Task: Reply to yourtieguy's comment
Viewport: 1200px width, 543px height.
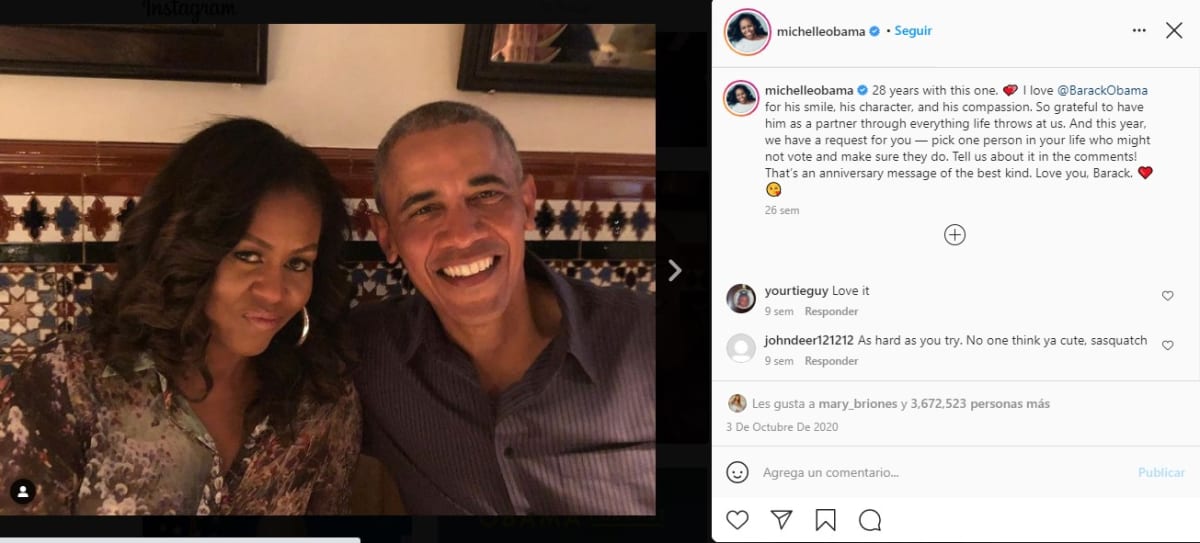Action: click(x=831, y=312)
